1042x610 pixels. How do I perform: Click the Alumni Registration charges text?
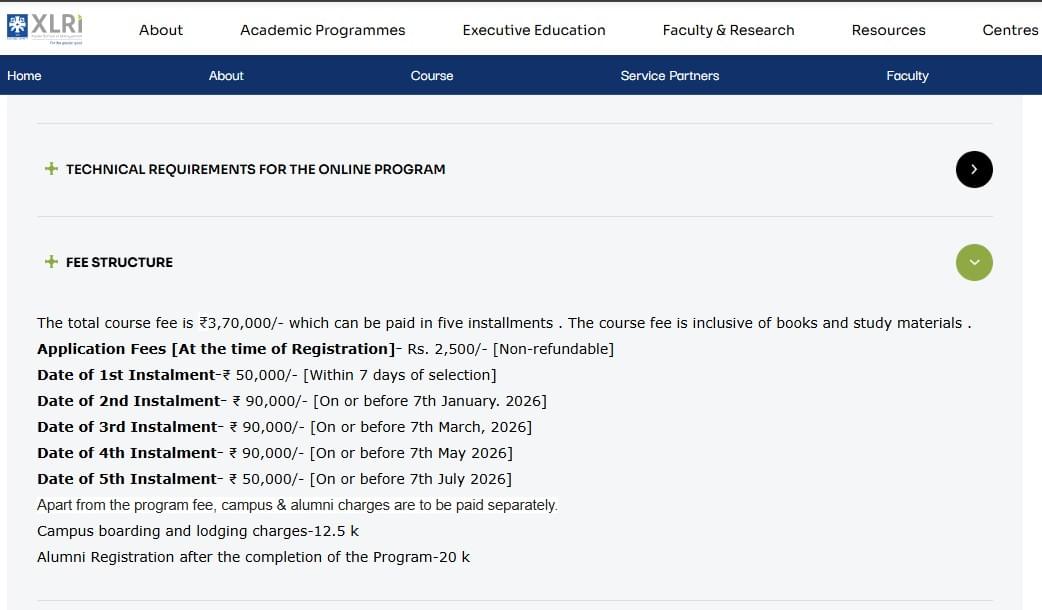pos(253,557)
